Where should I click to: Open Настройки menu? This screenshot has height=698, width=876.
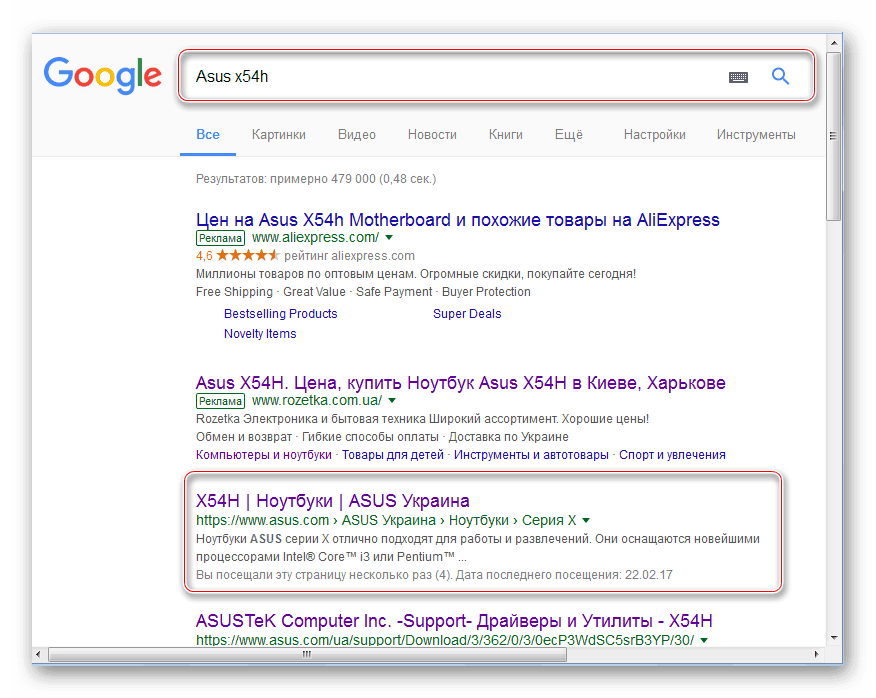tap(654, 134)
